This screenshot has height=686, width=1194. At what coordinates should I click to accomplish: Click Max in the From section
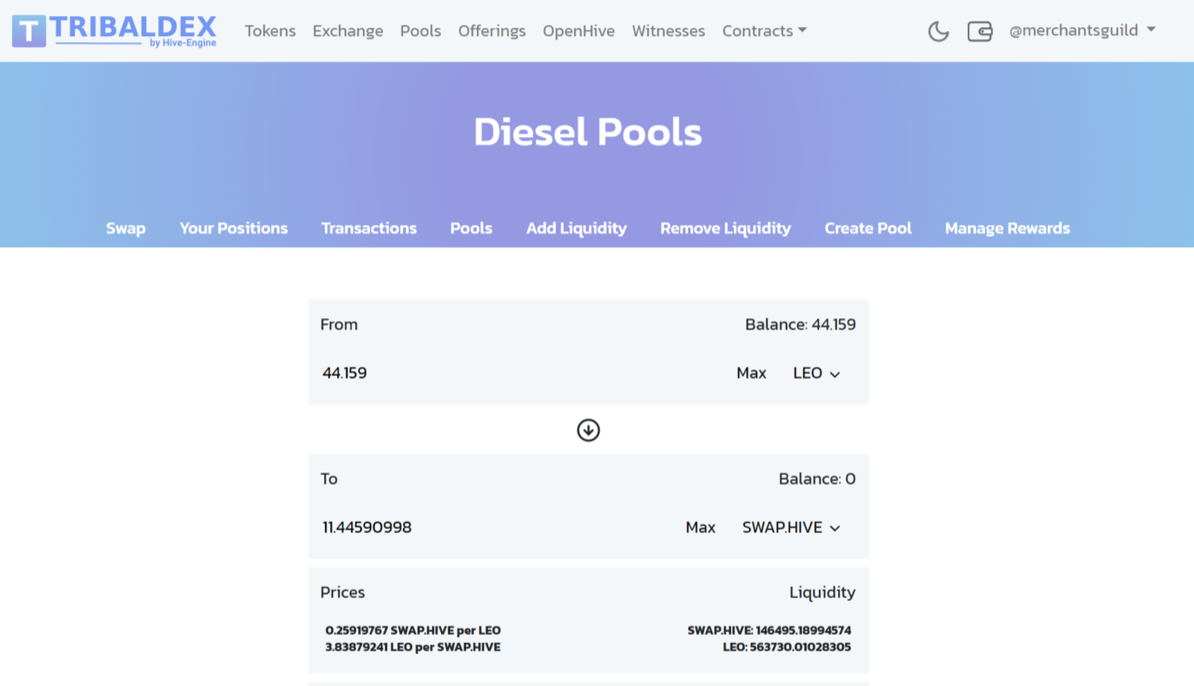751,373
